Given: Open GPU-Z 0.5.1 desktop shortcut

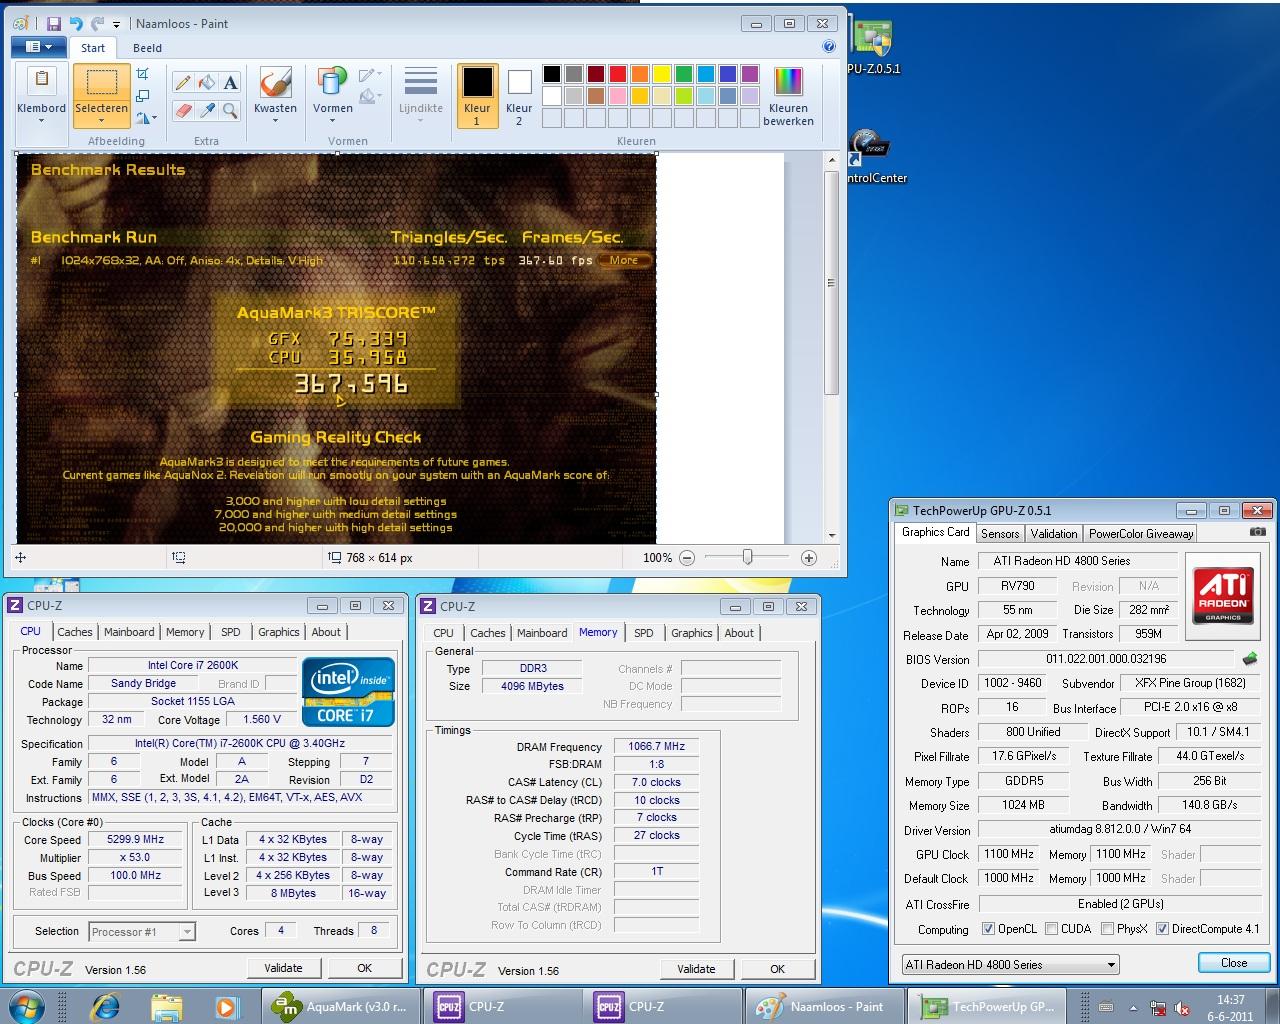Looking at the screenshot, I should pyautogui.click(x=873, y=47).
